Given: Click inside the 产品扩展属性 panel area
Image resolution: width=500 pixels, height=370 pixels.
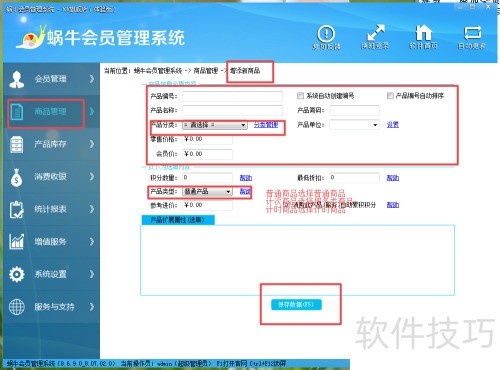Looking at the screenshot, I should coord(297,260).
